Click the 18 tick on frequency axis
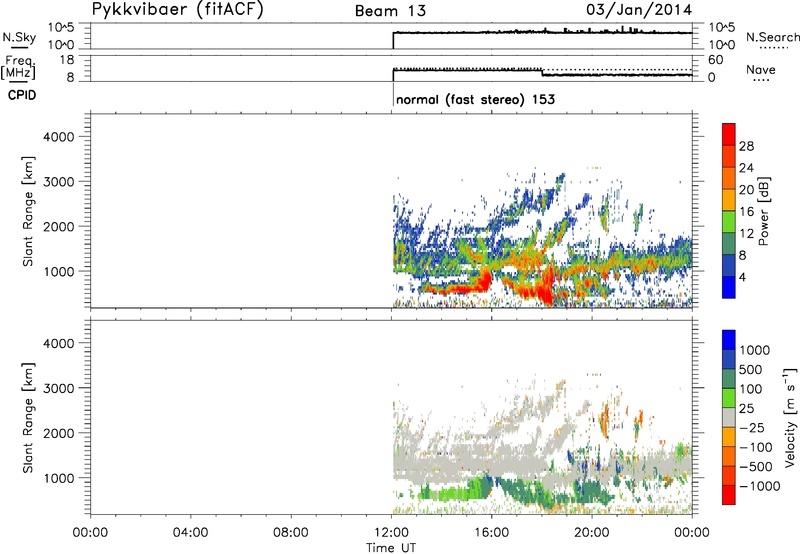 tap(67, 60)
